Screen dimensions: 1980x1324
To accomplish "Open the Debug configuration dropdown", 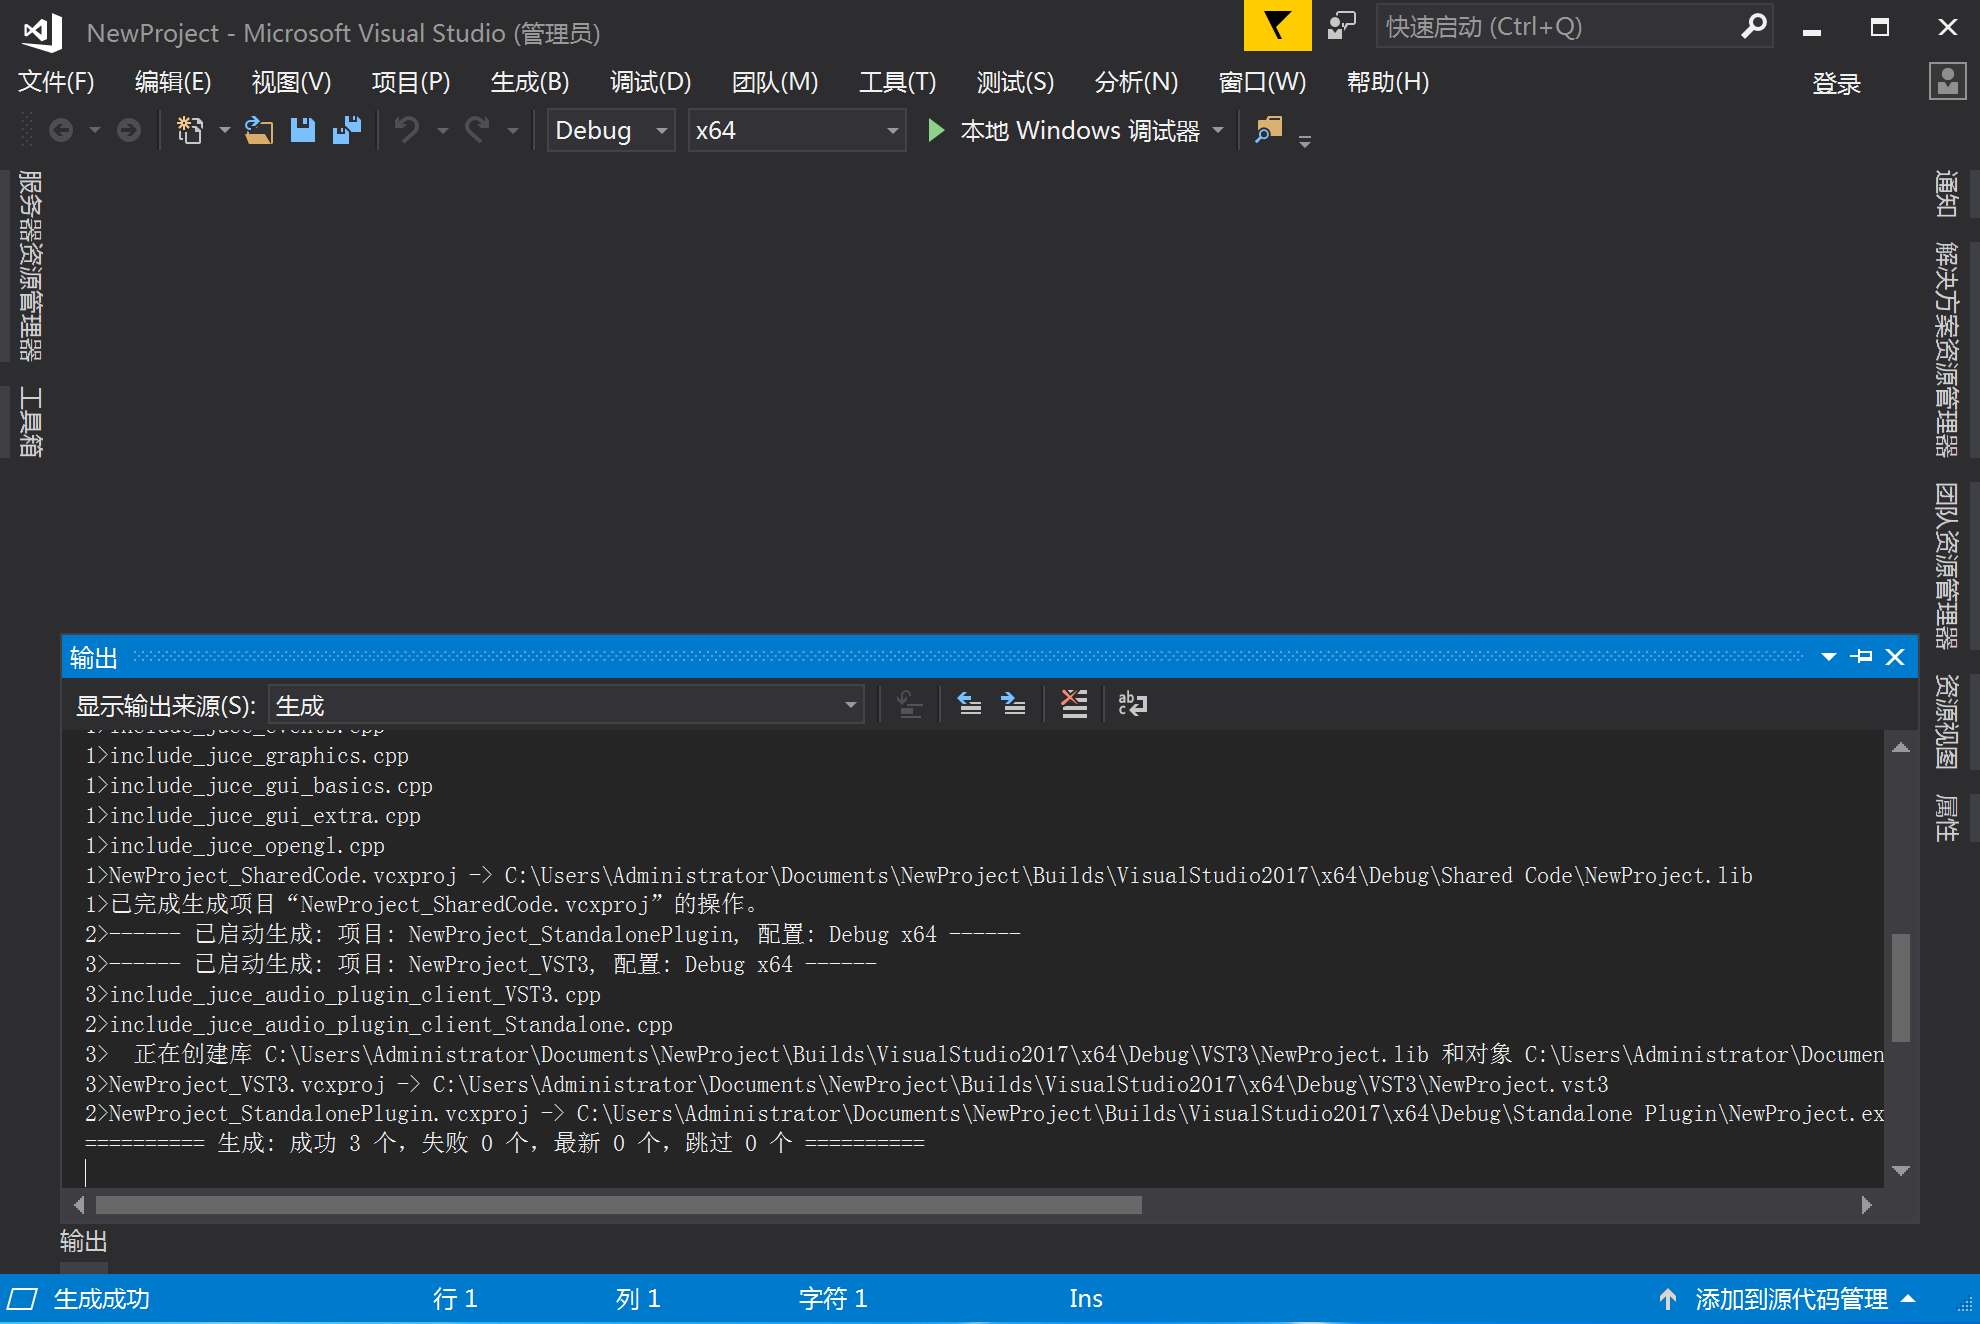I will point(611,130).
